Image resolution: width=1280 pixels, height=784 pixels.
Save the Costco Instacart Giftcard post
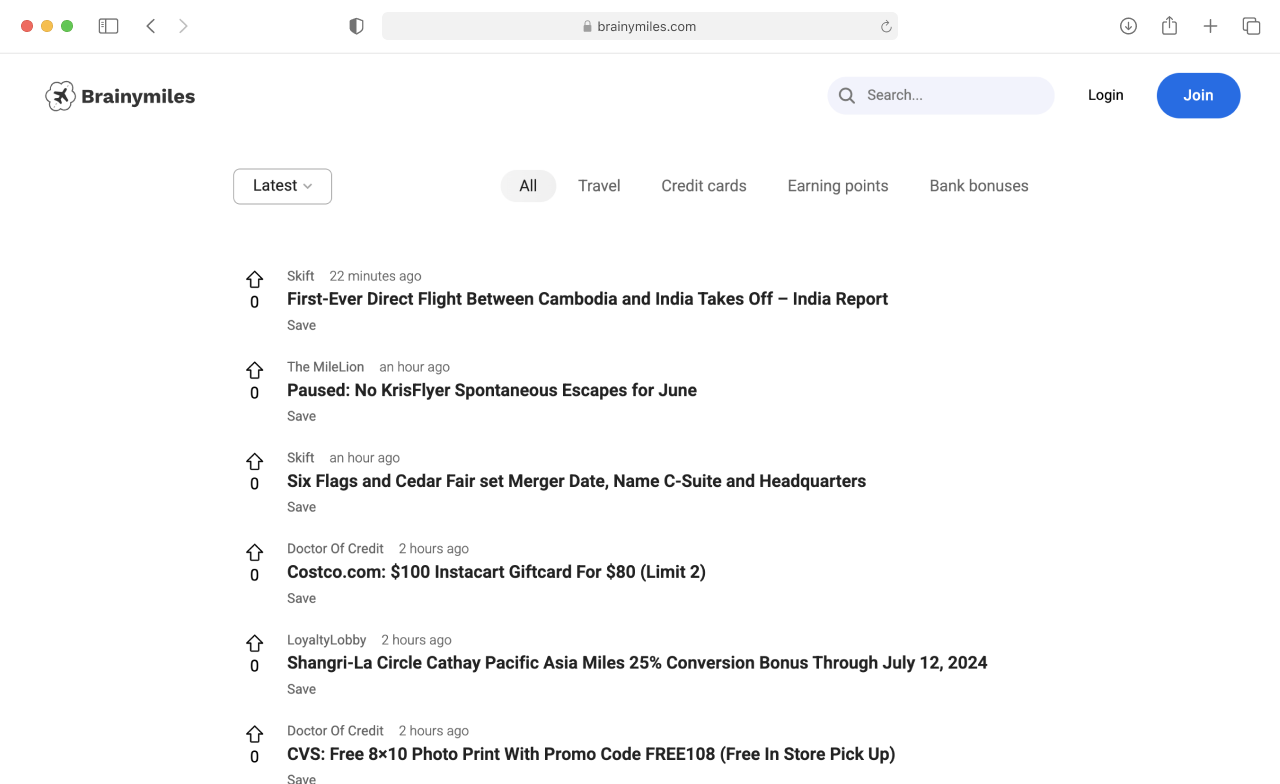point(301,598)
